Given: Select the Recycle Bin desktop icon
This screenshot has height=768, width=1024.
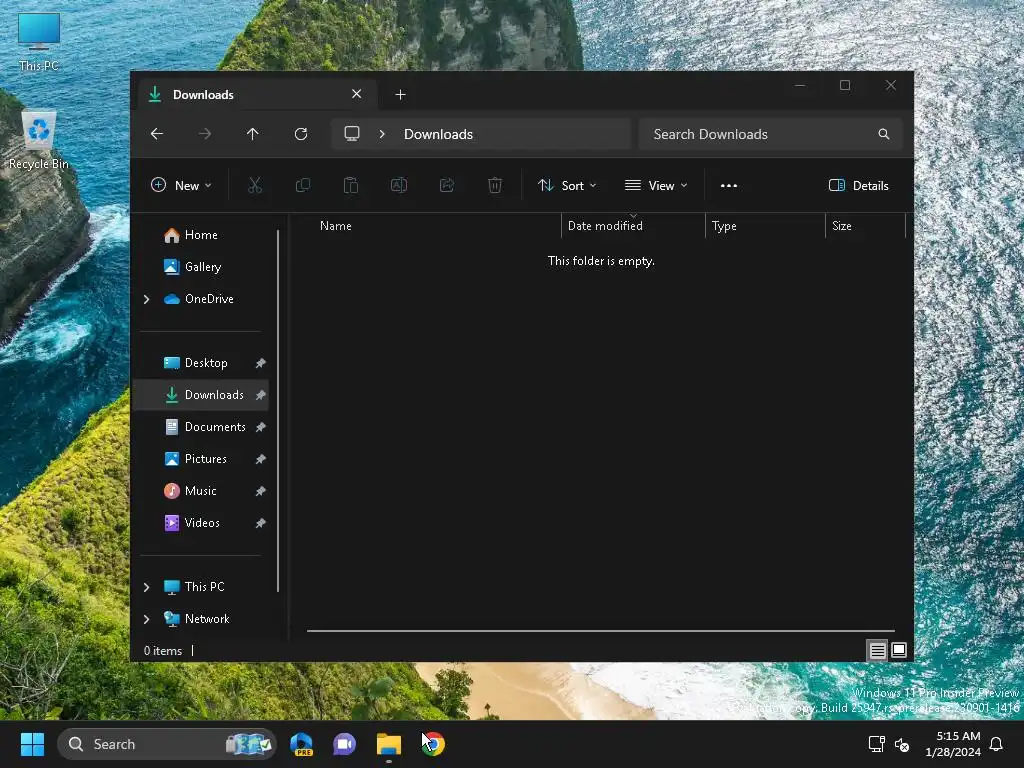Looking at the screenshot, I should pyautogui.click(x=39, y=140).
